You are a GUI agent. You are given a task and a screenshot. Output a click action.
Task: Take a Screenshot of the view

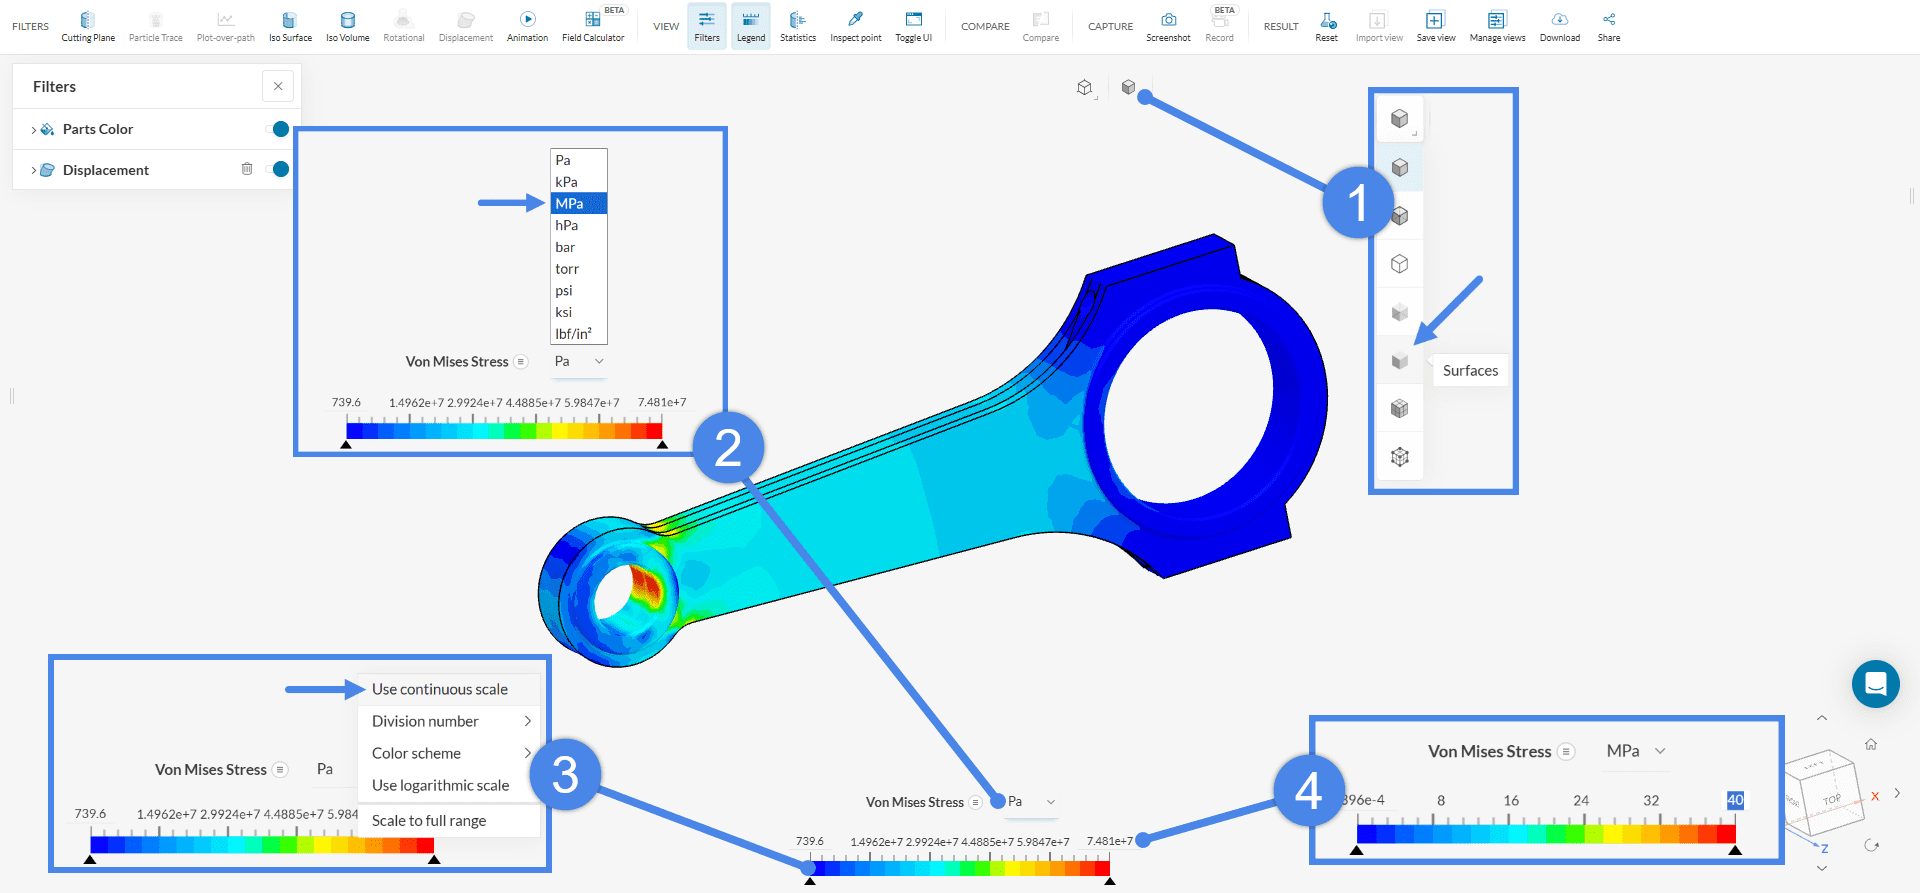[1168, 27]
